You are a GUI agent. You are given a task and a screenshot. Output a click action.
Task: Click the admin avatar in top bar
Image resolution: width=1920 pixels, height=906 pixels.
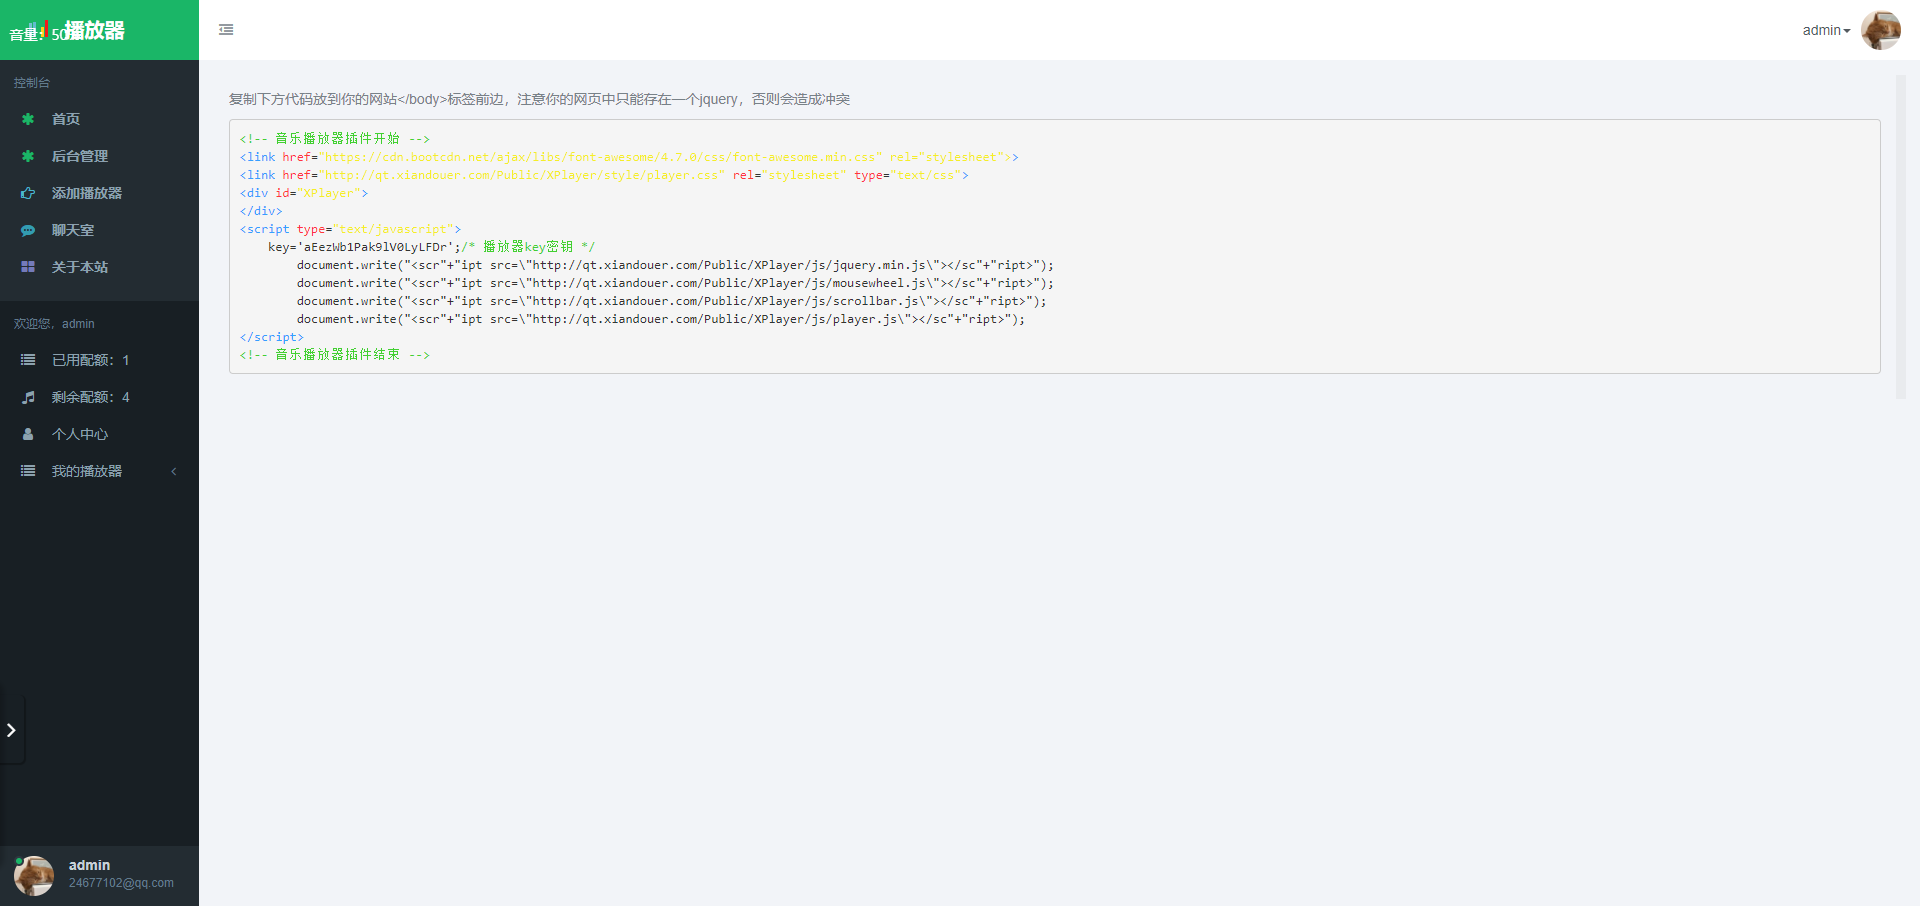point(1880,30)
